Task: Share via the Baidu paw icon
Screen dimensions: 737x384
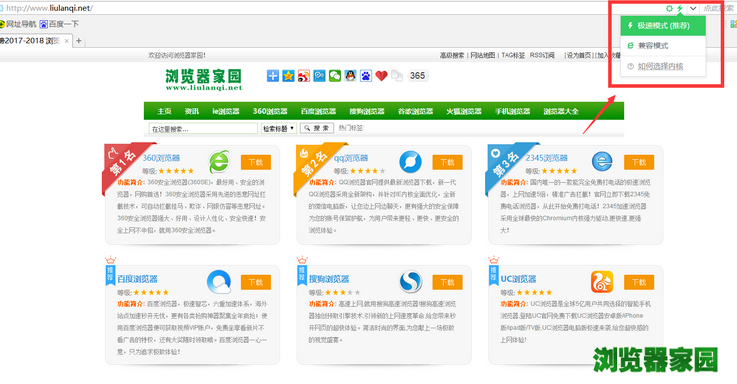Action: coord(366,76)
